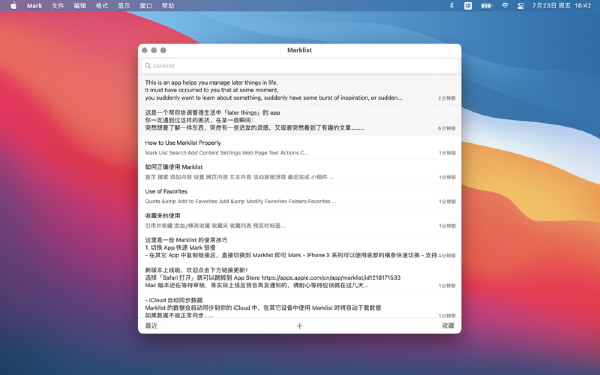Minimize the Marklist window
Screen dimensions: 600x375
click(x=154, y=50)
